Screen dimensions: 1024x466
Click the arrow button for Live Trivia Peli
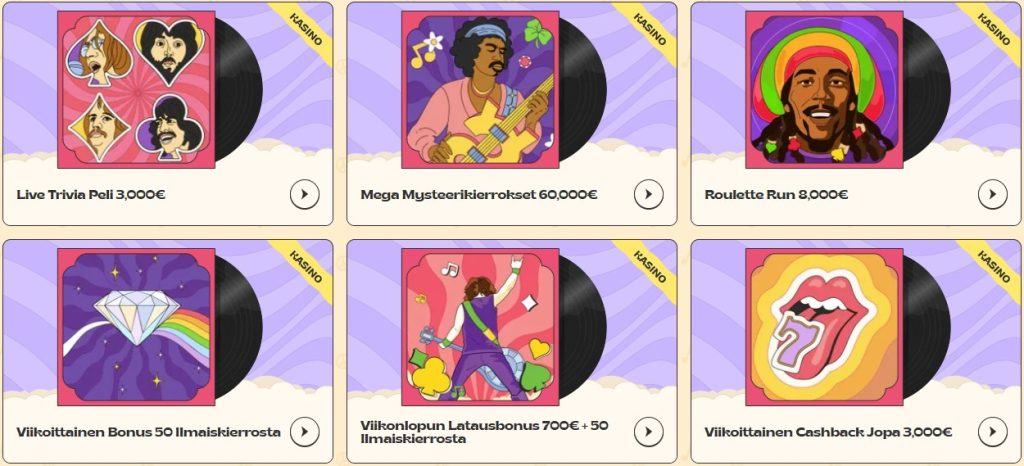[x=304, y=194]
